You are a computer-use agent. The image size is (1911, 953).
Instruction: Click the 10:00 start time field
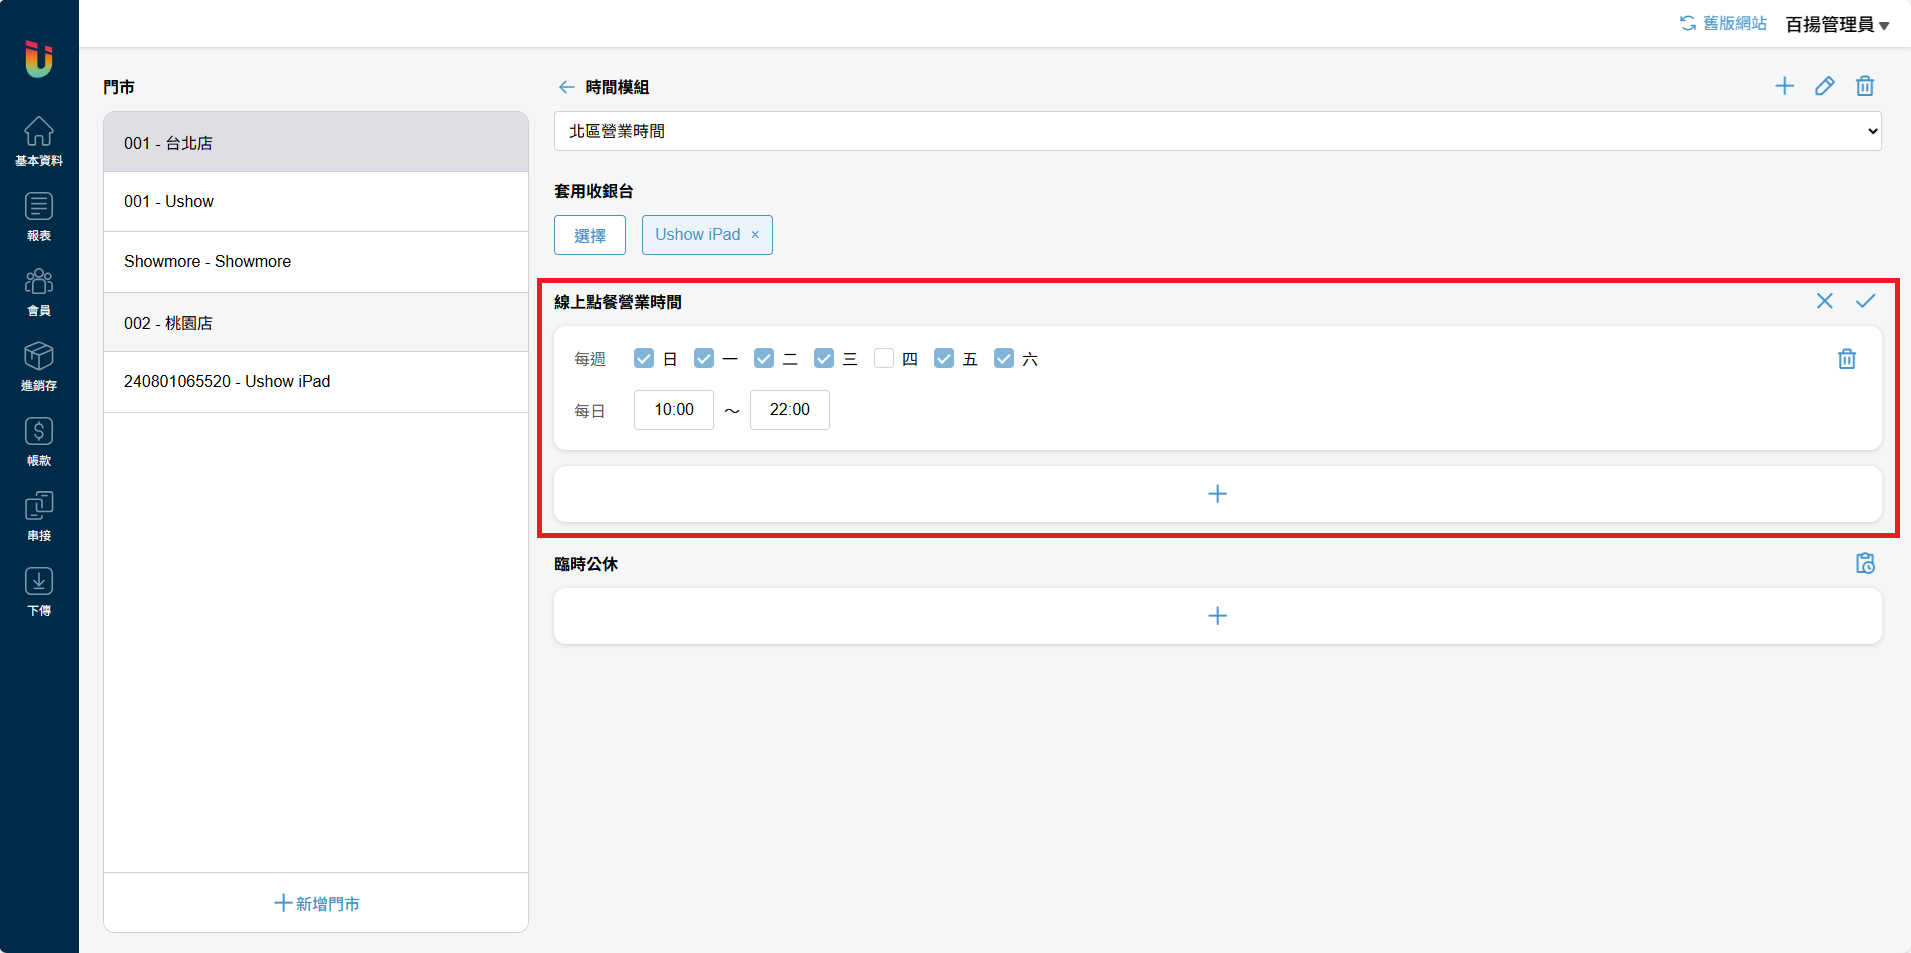pyautogui.click(x=673, y=410)
